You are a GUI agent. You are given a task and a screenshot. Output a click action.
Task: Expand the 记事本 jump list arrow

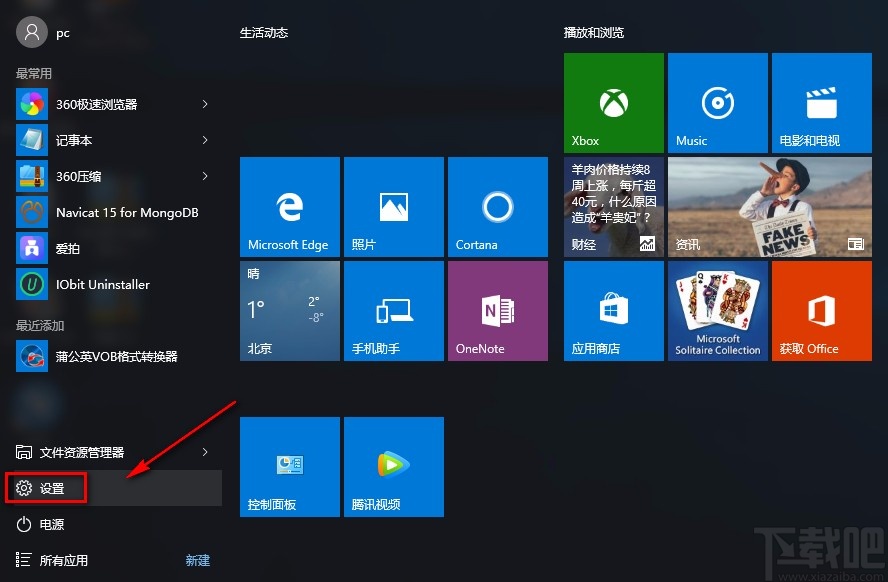pyautogui.click(x=204, y=140)
